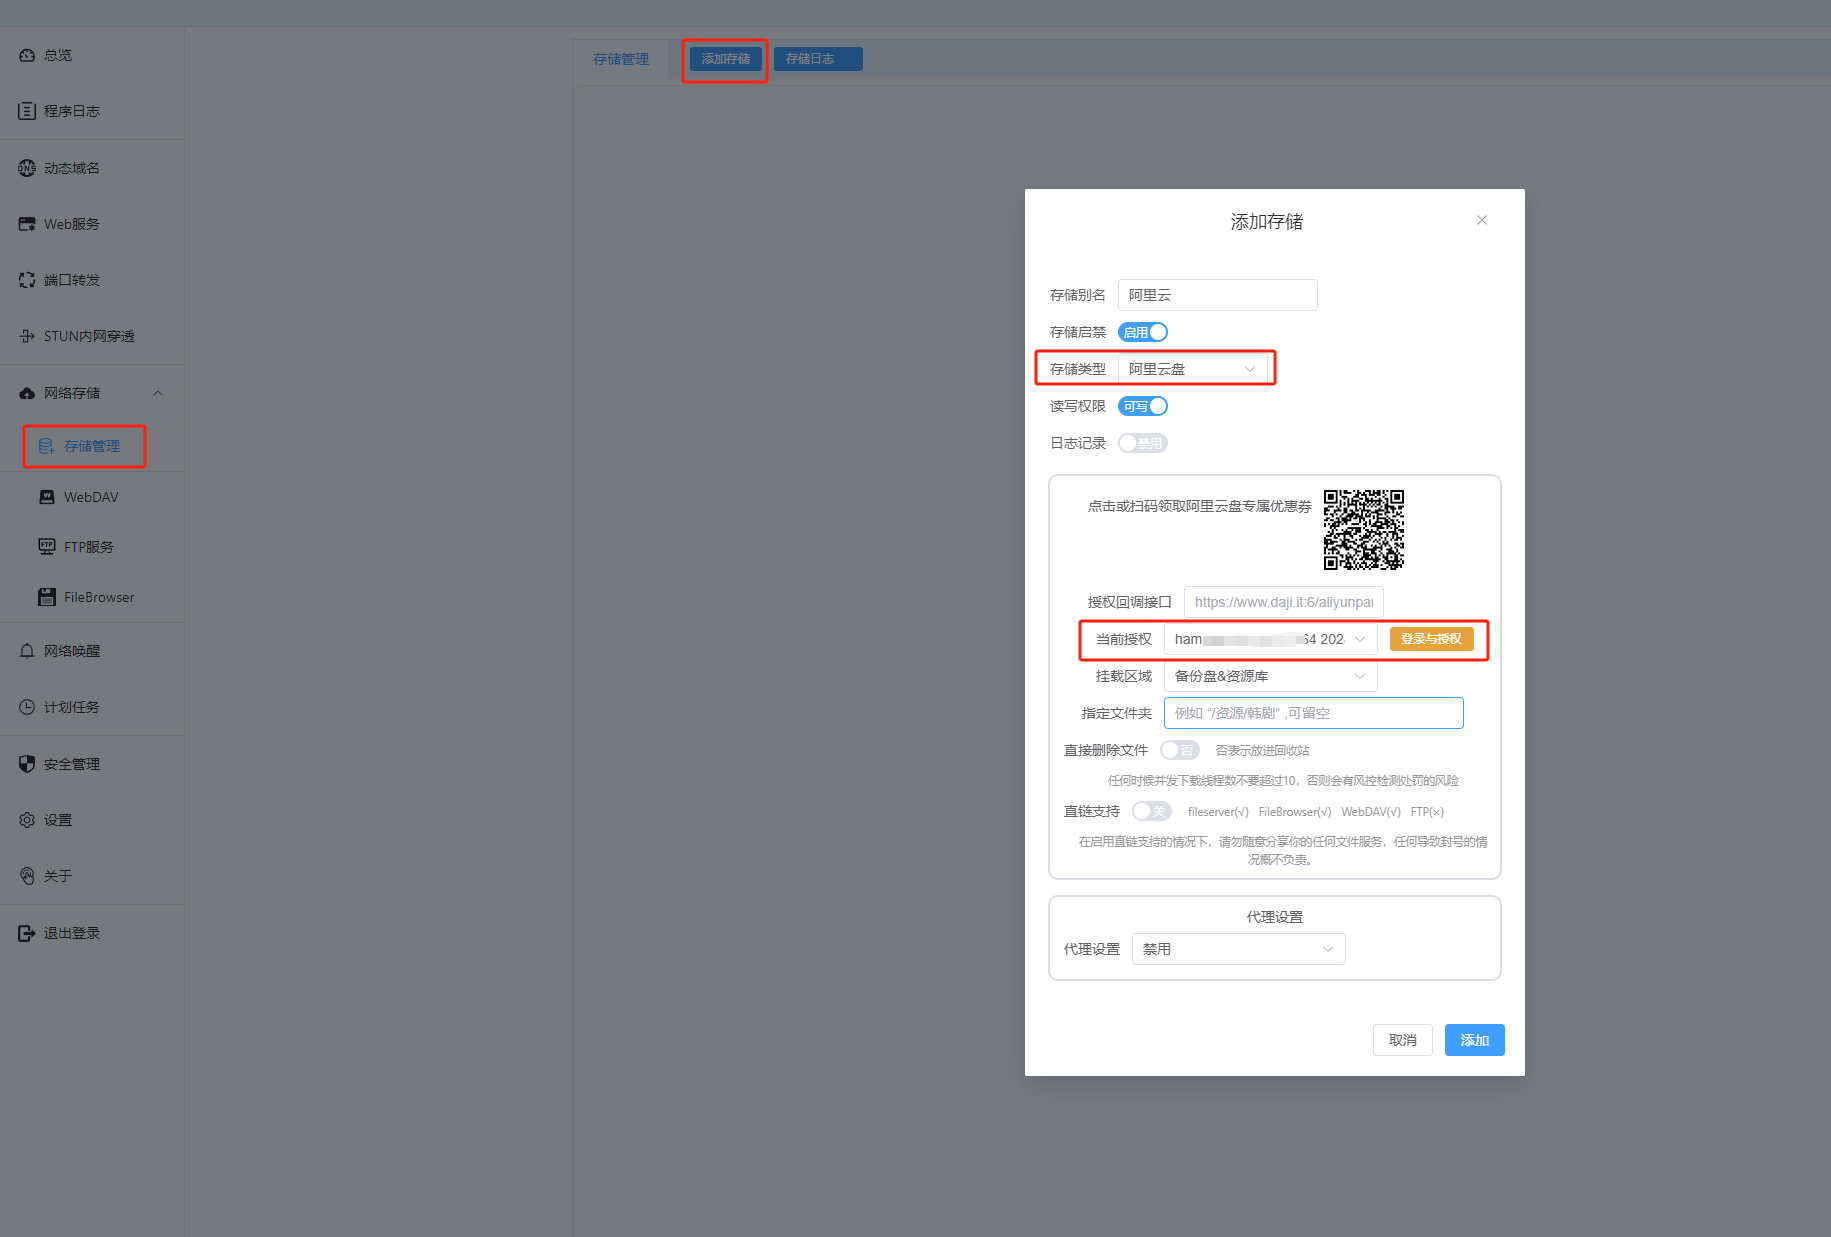Open the STUN内网穿透 sidebar icon
1831x1237 pixels.
[x=27, y=336]
